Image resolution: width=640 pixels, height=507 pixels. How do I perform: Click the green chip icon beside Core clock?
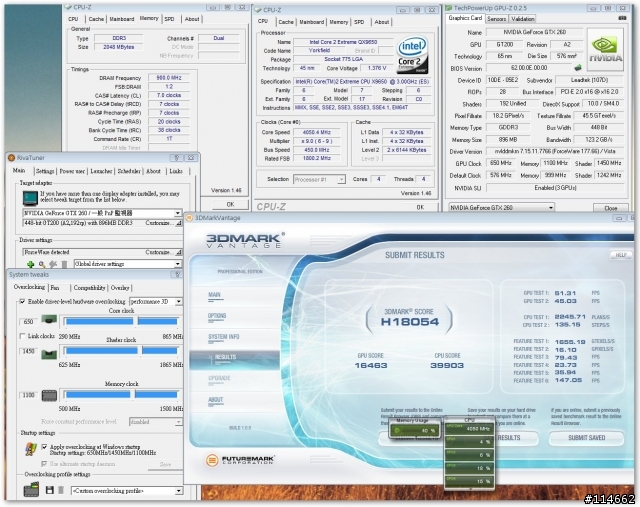click(x=49, y=320)
